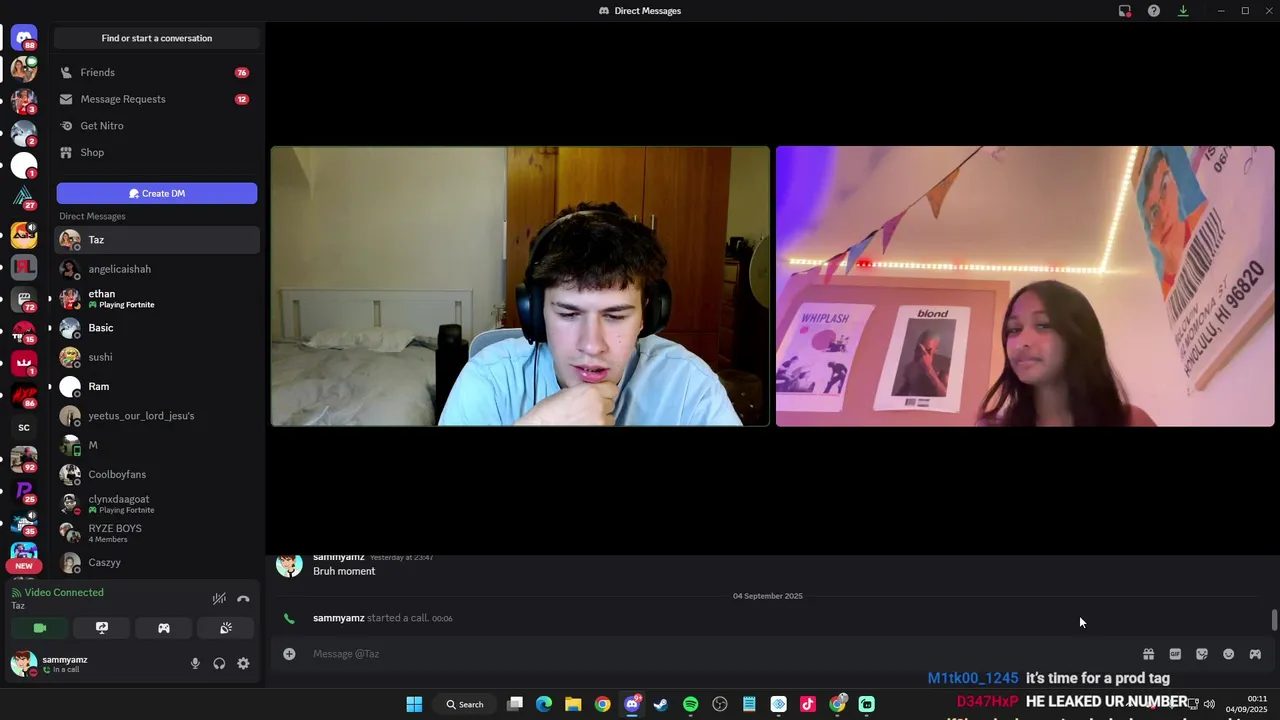The height and width of the screenshot is (720, 1280).
Task: Deafen with the headphones button
Action: pyautogui.click(x=219, y=664)
